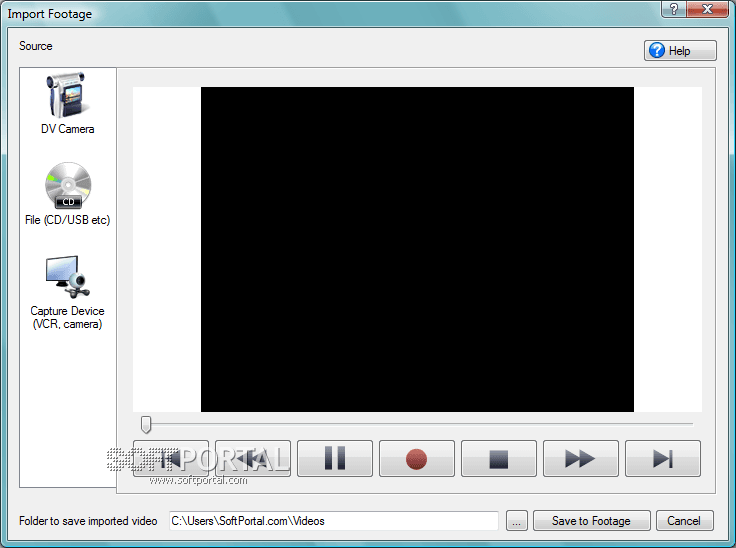Click the rewind button
Viewport: 736px width, 548px height.
click(x=253, y=458)
